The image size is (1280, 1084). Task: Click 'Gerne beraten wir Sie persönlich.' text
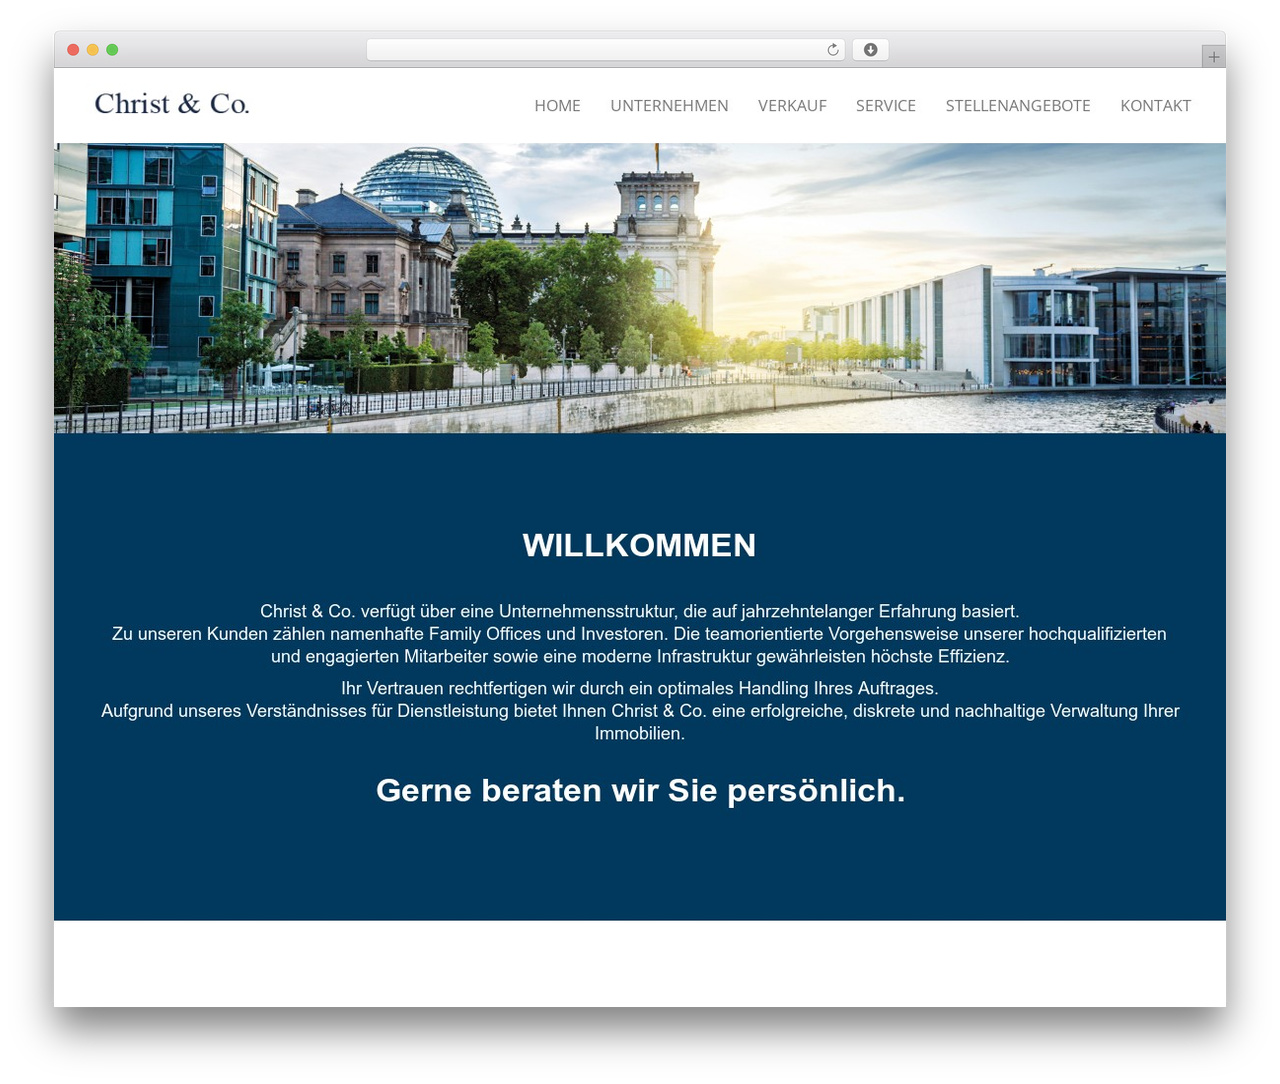click(x=640, y=790)
